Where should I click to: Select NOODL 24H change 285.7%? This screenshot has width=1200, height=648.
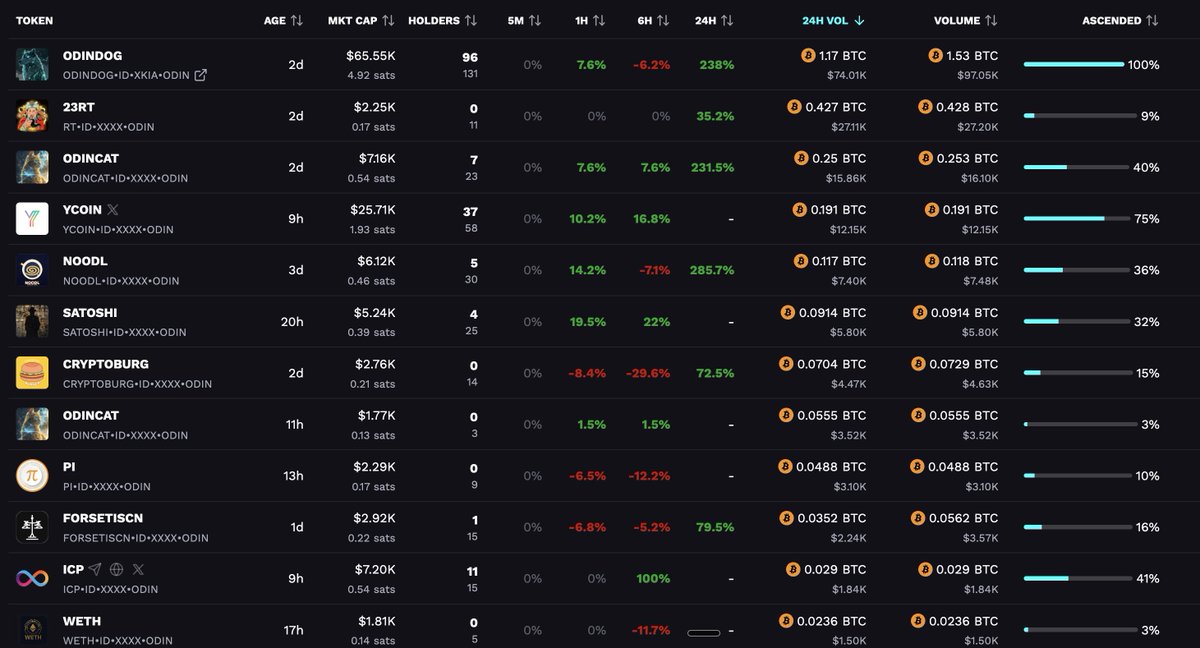(x=712, y=270)
